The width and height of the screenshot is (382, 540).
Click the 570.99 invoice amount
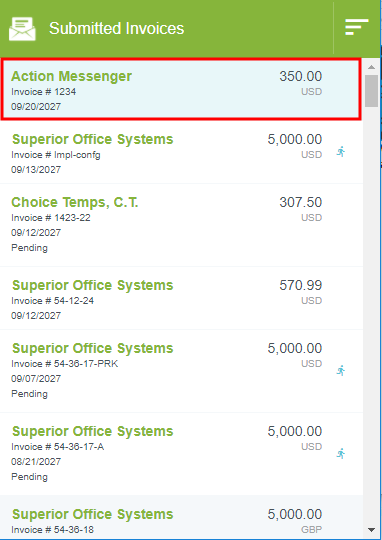(300, 285)
